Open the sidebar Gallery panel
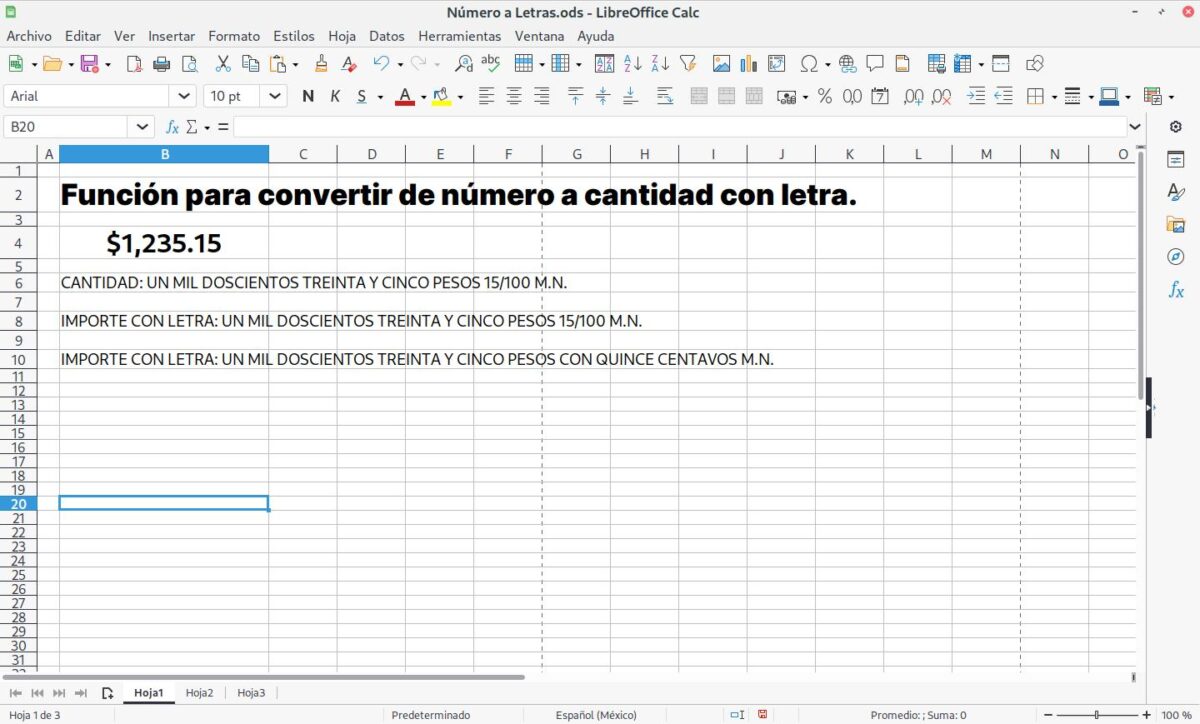1200x724 pixels. coord(1176,224)
